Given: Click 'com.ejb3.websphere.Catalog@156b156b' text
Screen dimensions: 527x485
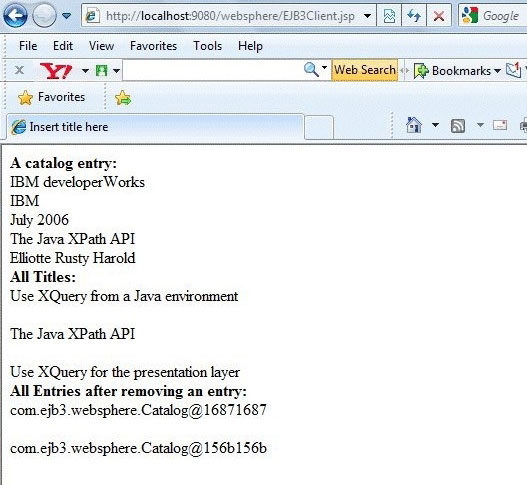Looking at the screenshot, I should [x=138, y=448].
